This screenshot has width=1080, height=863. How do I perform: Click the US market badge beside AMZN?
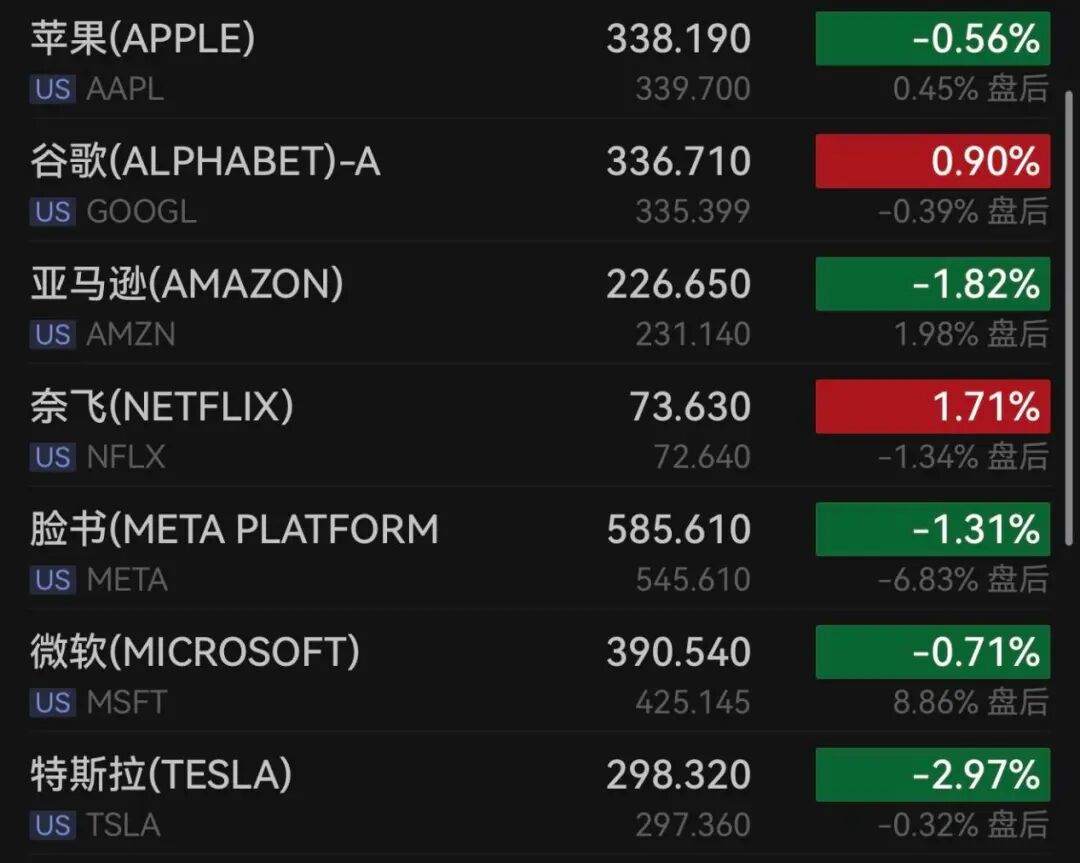pyautogui.click(x=52, y=334)
